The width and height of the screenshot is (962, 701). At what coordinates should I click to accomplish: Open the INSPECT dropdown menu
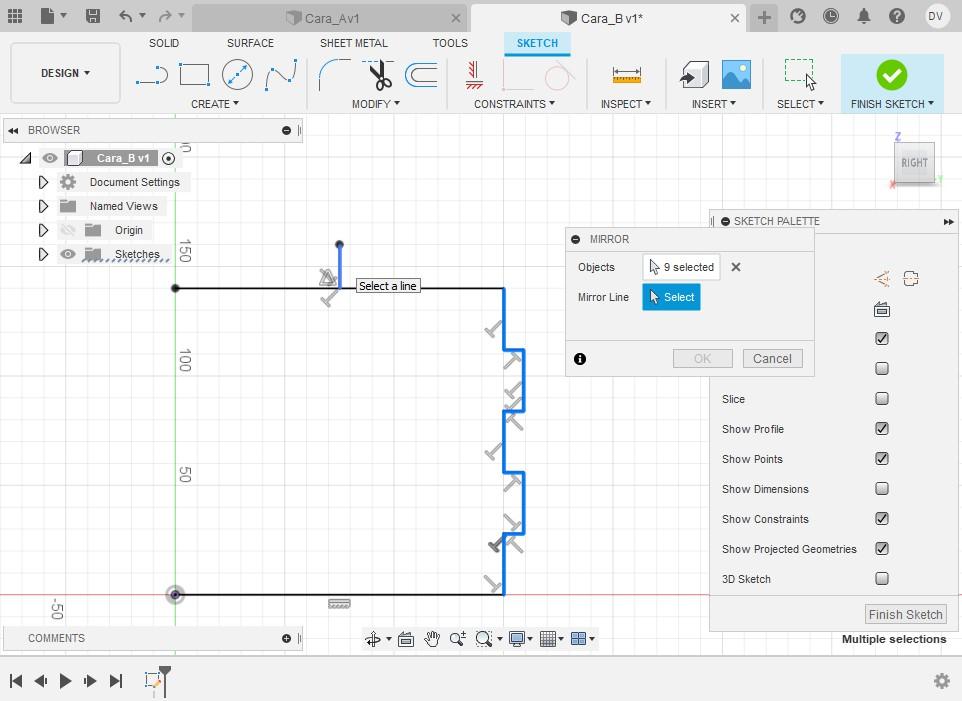point(626,104)
